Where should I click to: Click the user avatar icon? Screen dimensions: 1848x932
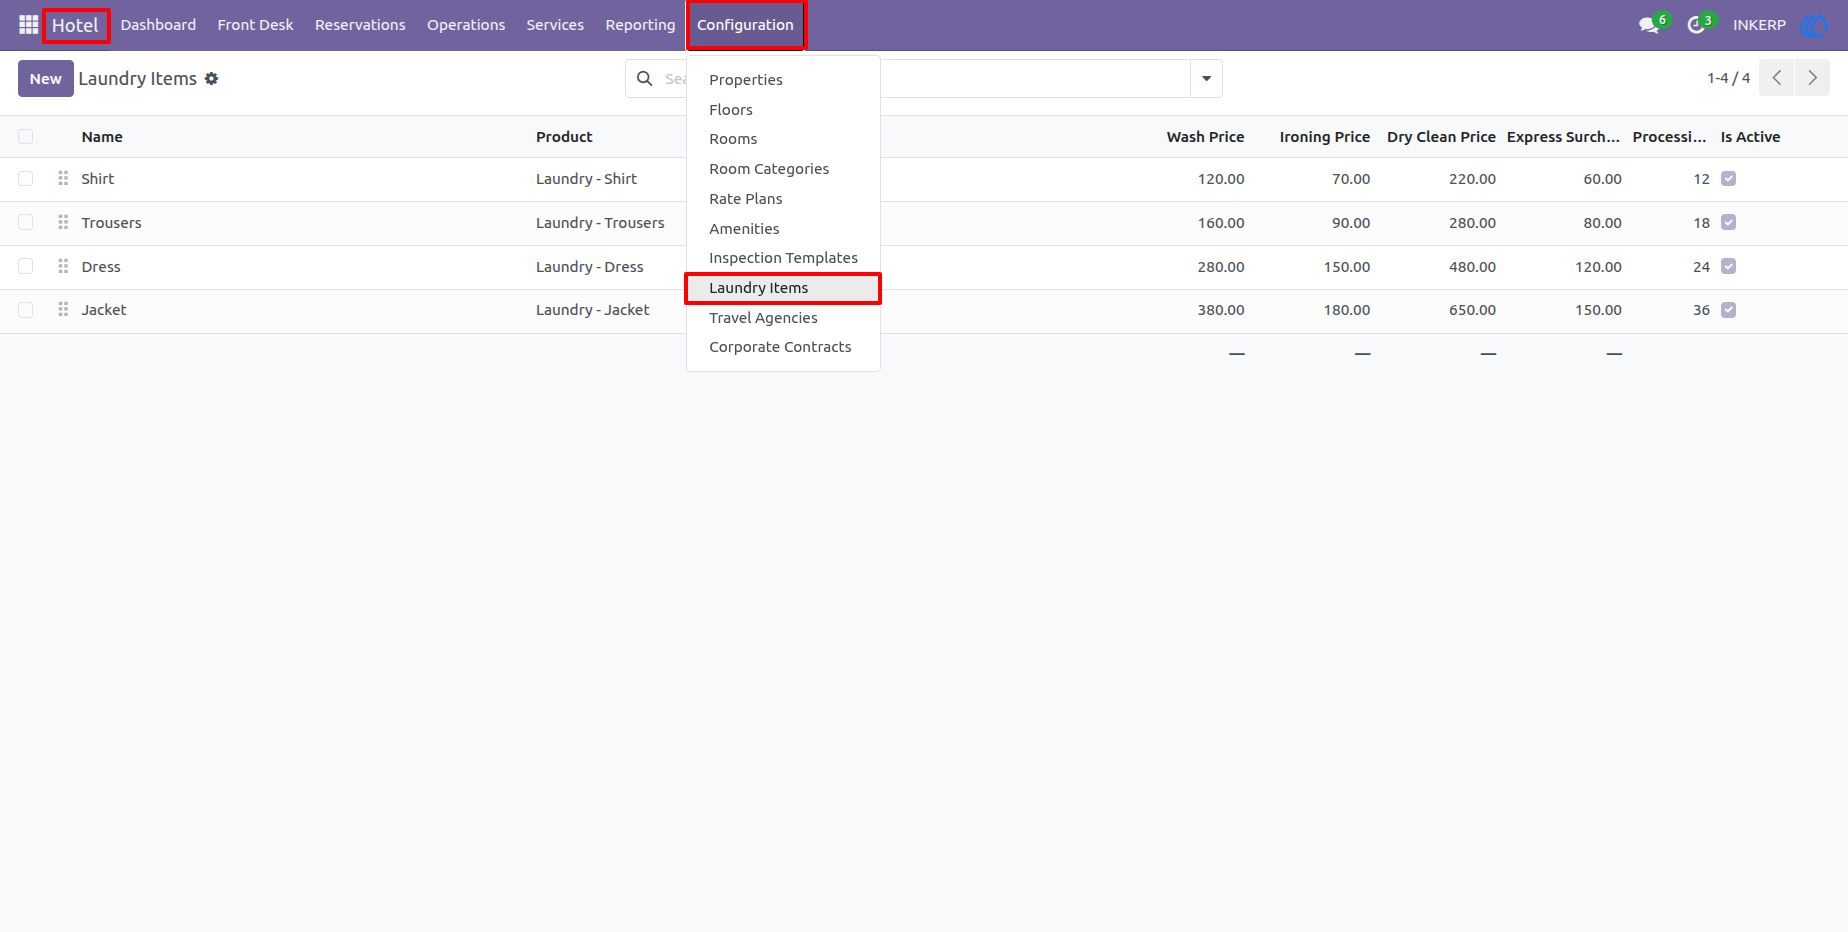tap(1813, 25)
